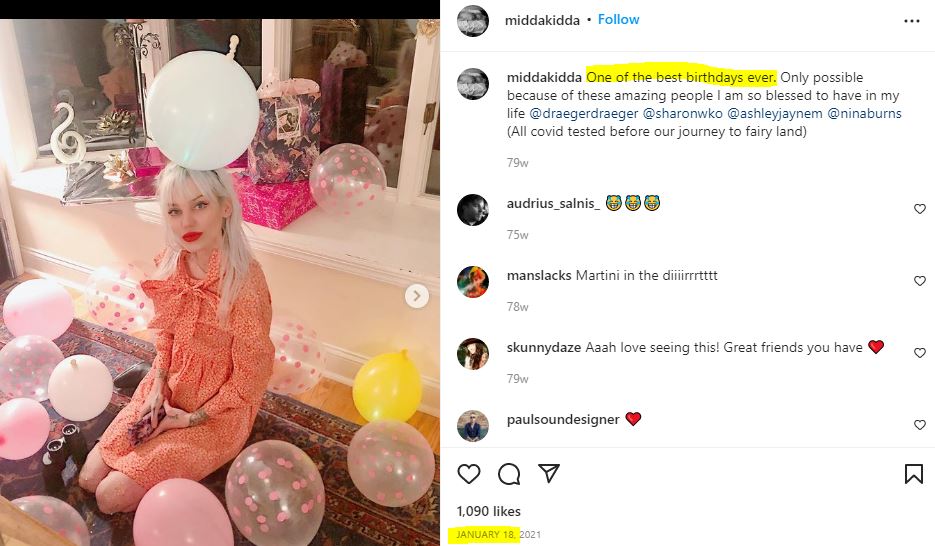The height and width of the screenshot is (546, 935).
Task: Like manslacks comment heart
Action: click(920, 281)
